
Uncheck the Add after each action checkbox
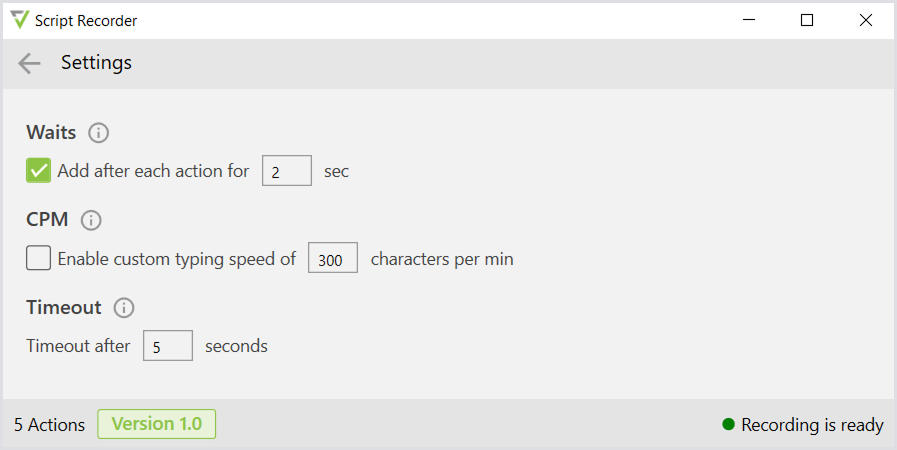[x=39, y=171]
